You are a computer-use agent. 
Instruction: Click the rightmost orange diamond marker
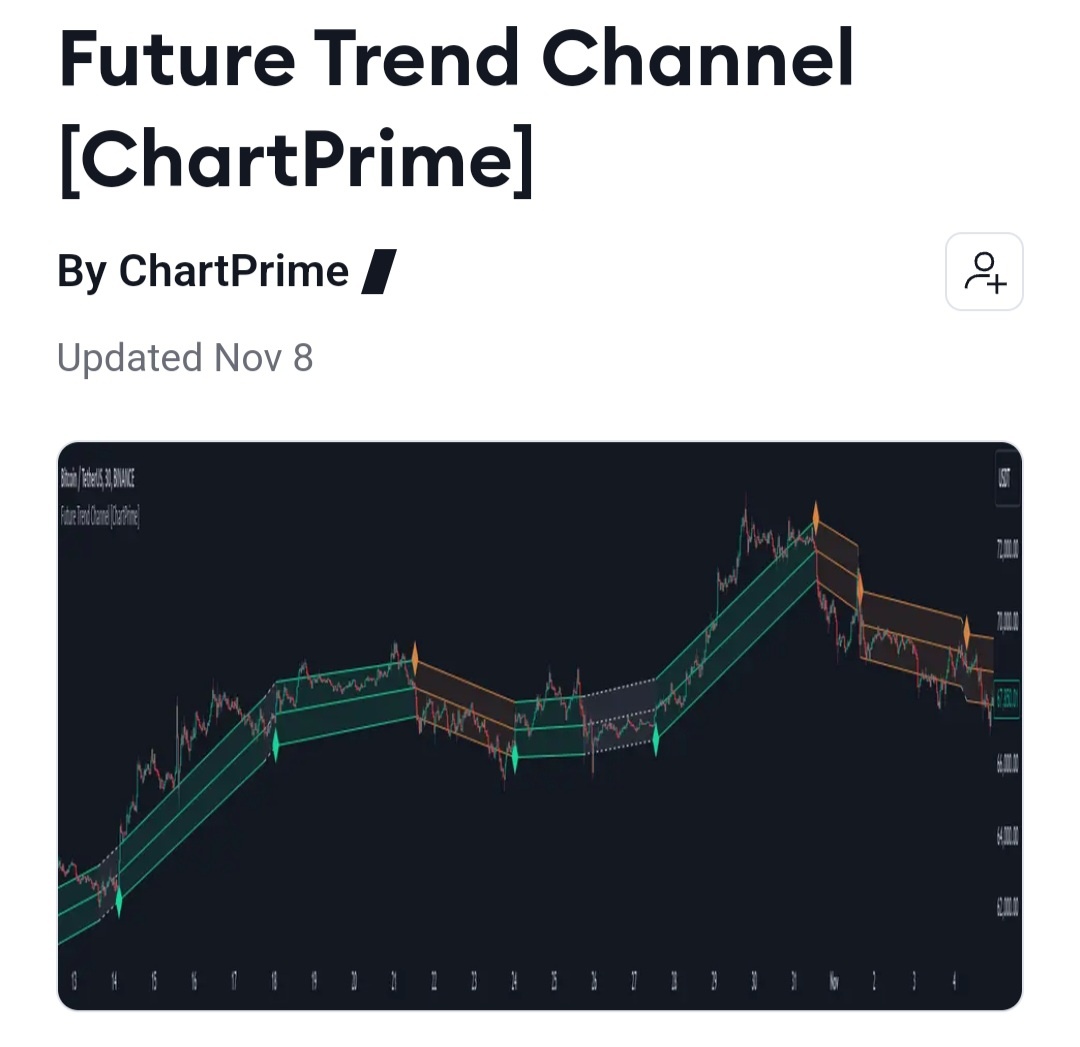click(967, 632)
